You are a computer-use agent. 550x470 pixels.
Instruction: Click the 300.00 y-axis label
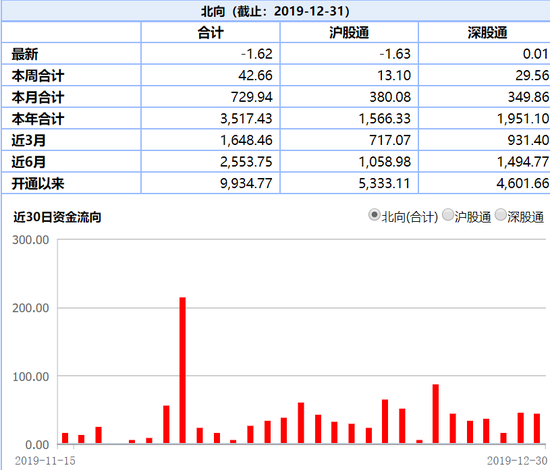point(31,240)
